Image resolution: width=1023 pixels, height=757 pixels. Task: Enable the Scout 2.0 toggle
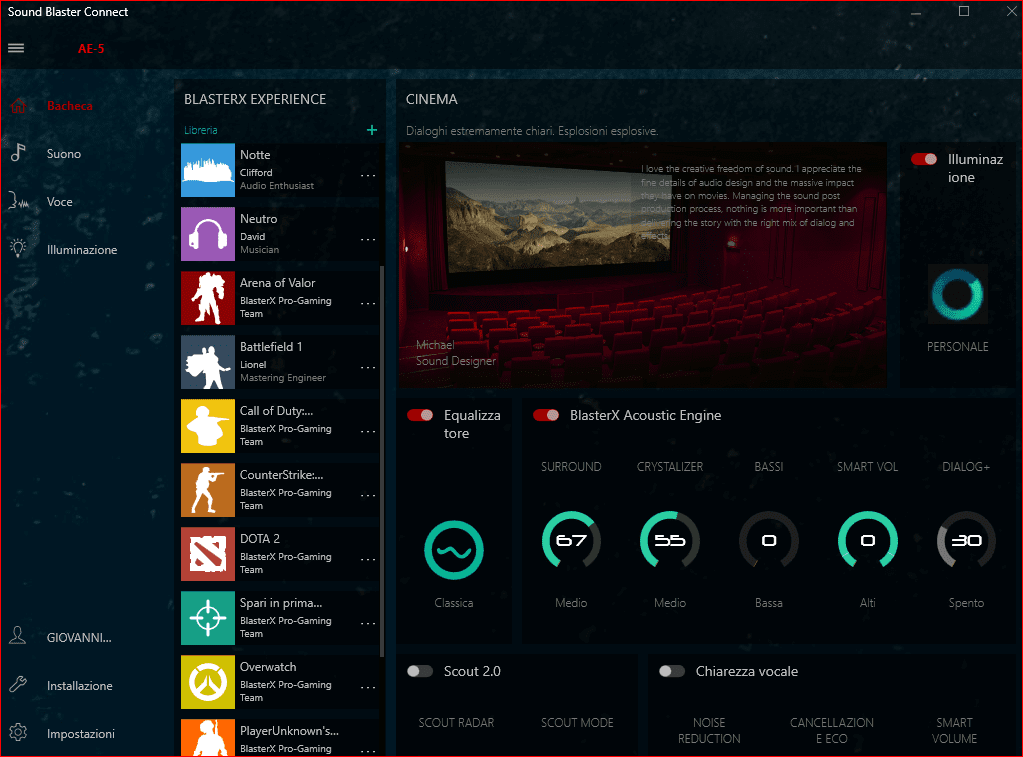tap(420, 671)
